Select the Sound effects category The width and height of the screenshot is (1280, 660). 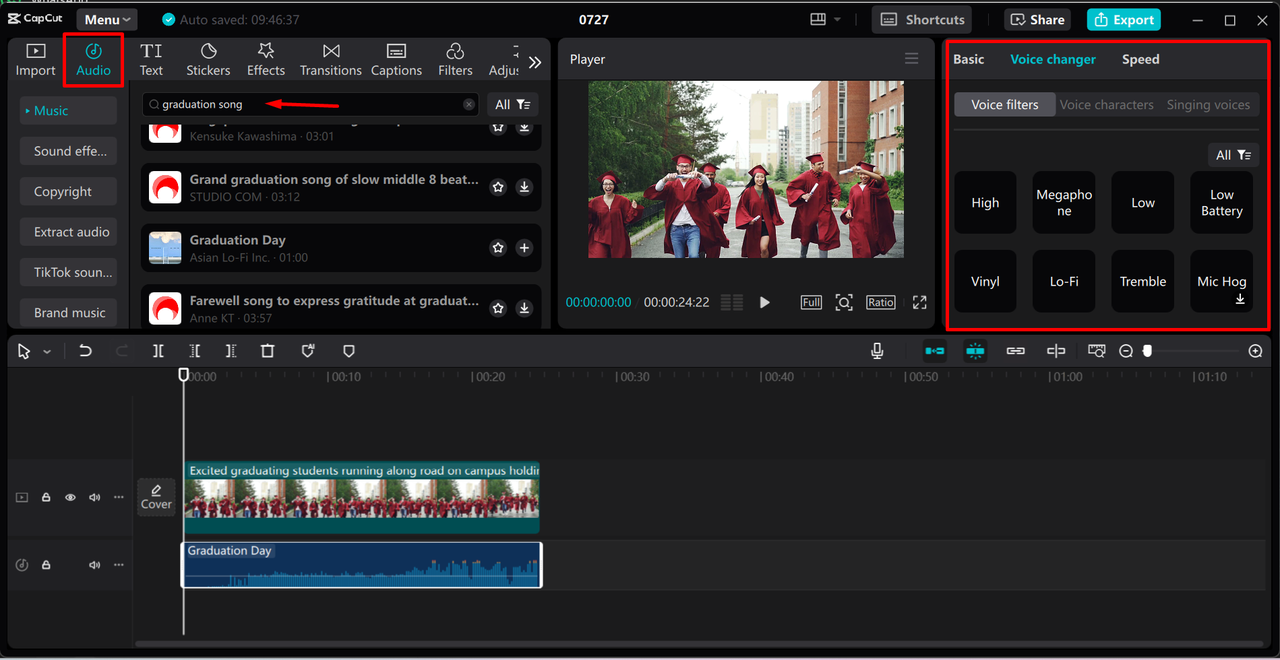69,151
